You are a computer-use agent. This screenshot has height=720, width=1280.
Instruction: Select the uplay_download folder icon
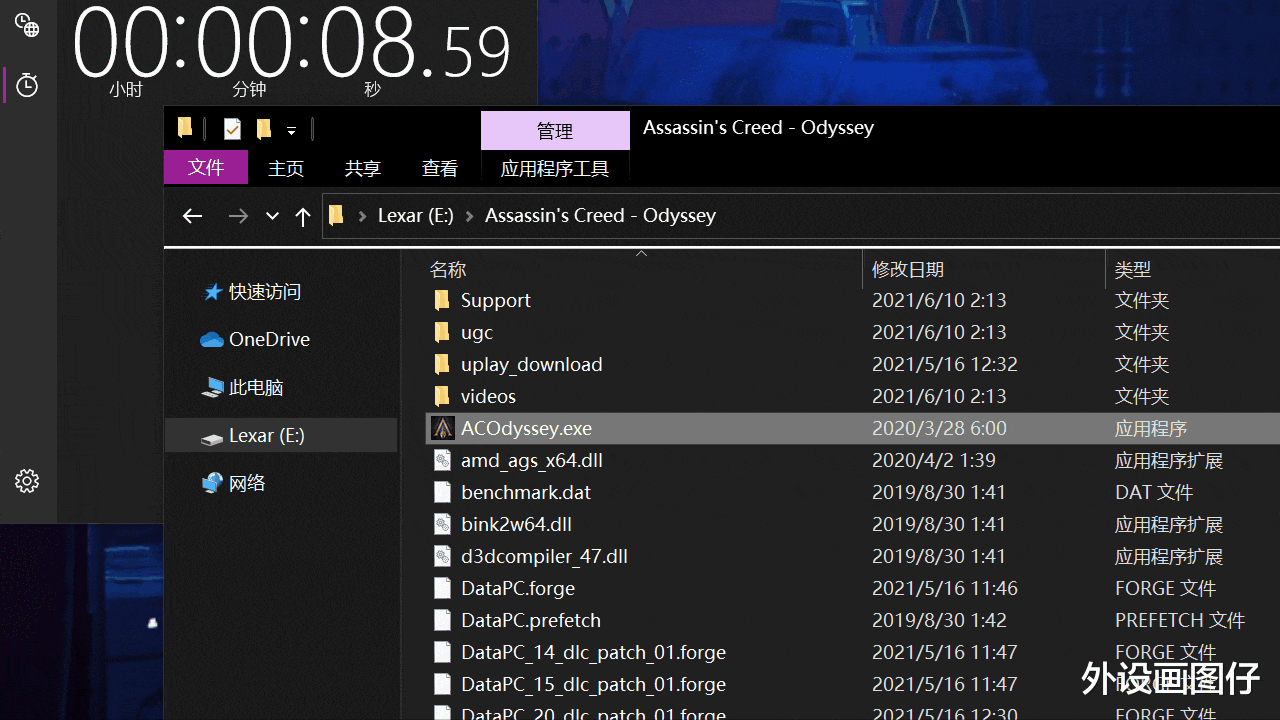[443, 364]
